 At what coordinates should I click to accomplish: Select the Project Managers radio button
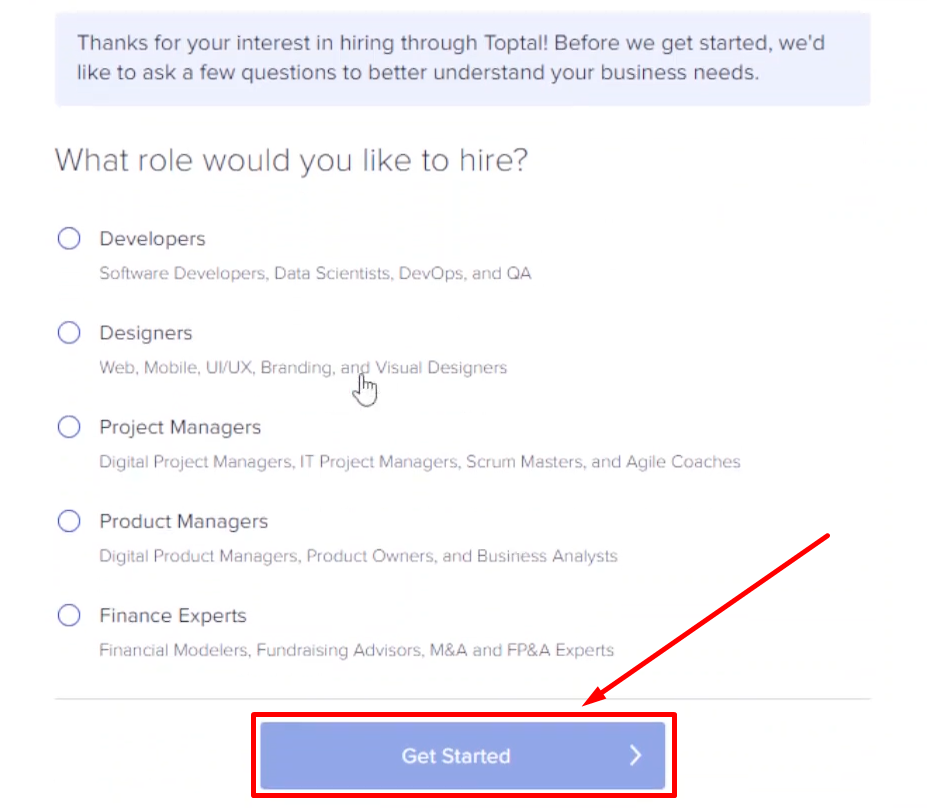coord(69,426)
